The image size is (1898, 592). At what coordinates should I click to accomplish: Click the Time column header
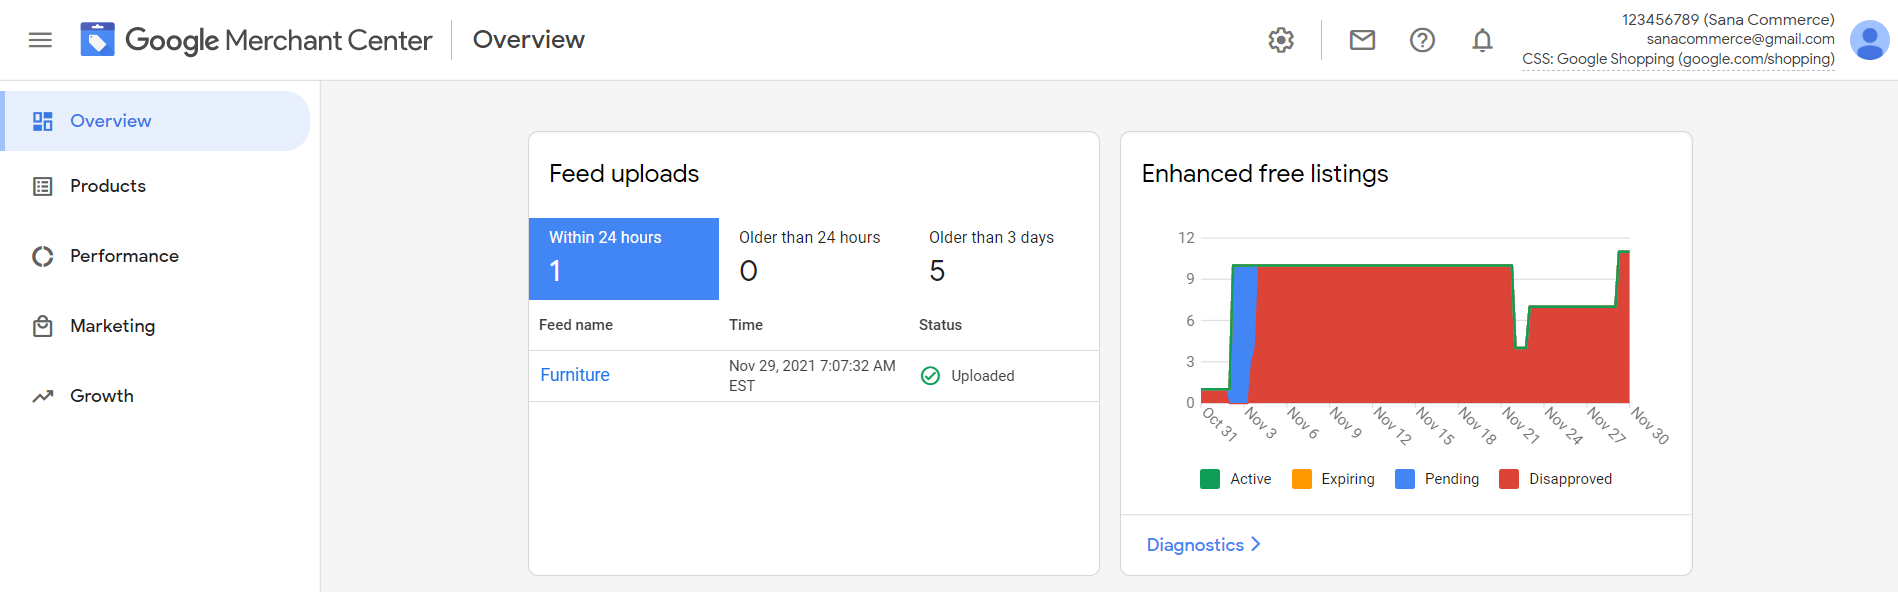point(746,325)
